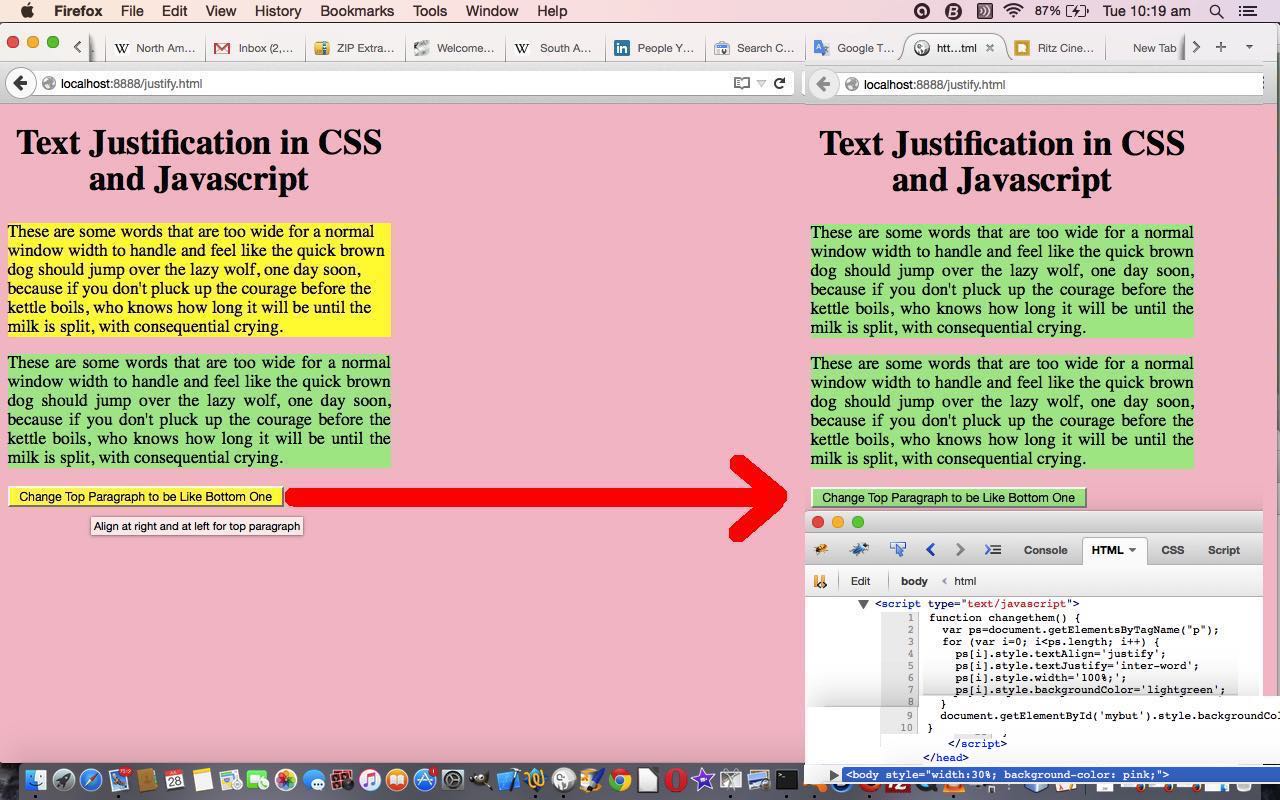Switch to the Welcome... tab
Screen dimensions: 1280x800
click(456, 47)
